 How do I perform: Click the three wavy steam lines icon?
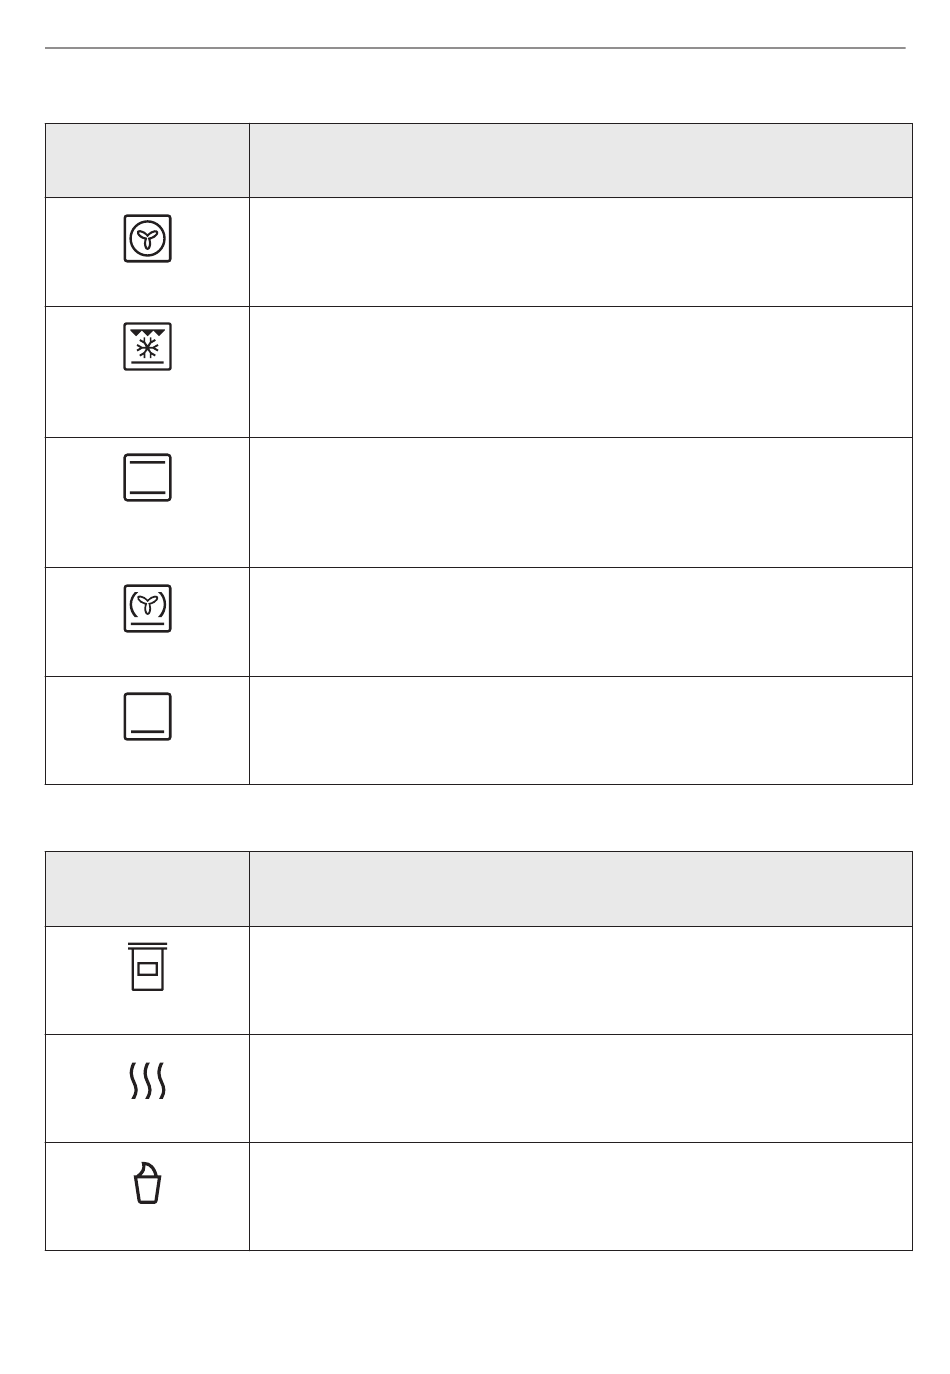pos(148,1082)
